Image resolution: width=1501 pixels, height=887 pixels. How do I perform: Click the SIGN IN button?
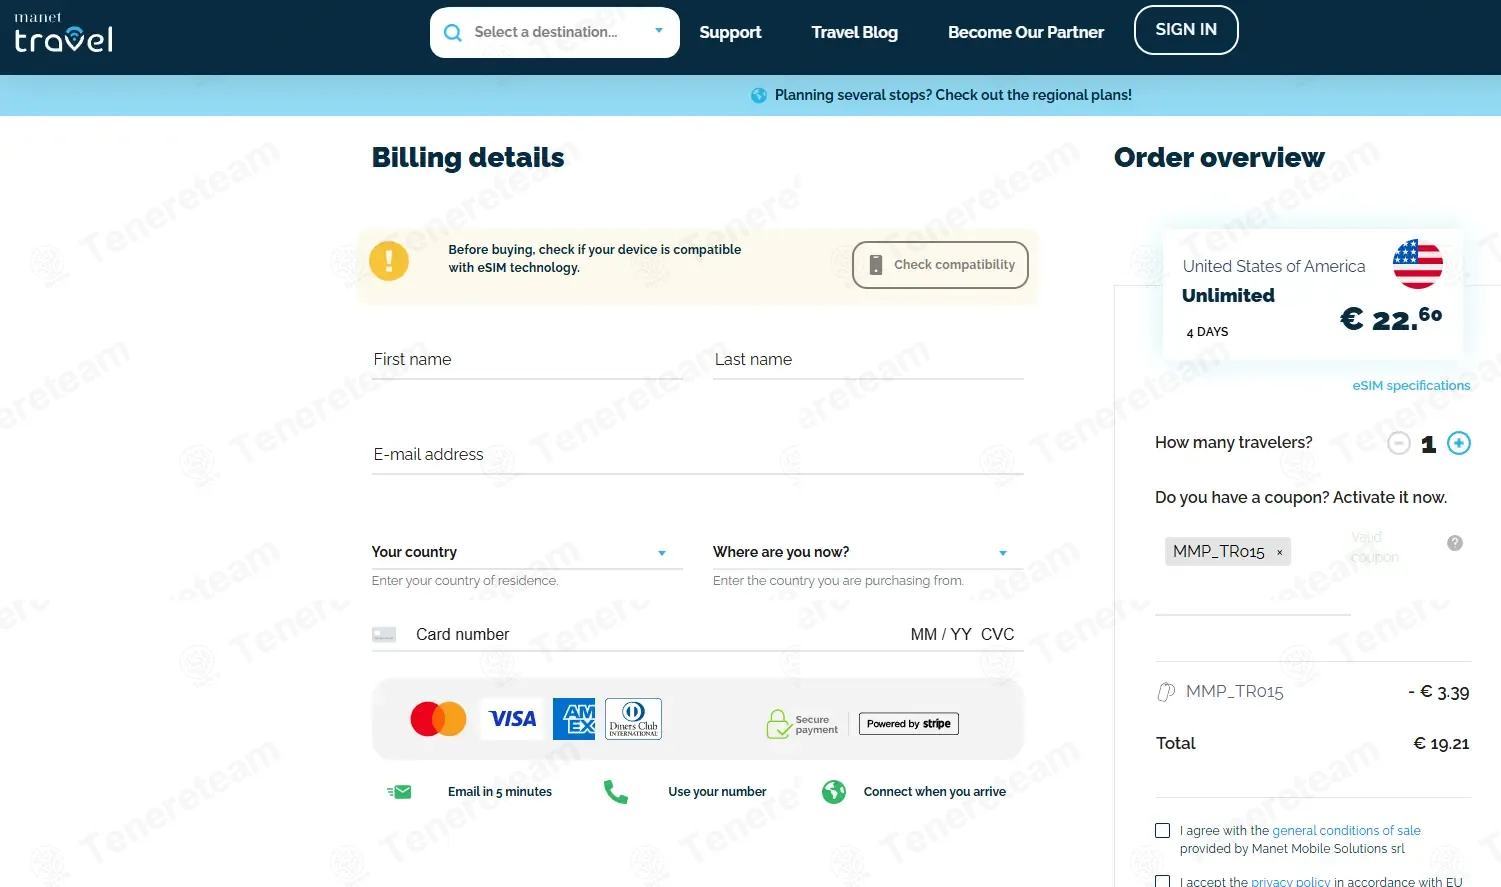(x=1186, y=30)
